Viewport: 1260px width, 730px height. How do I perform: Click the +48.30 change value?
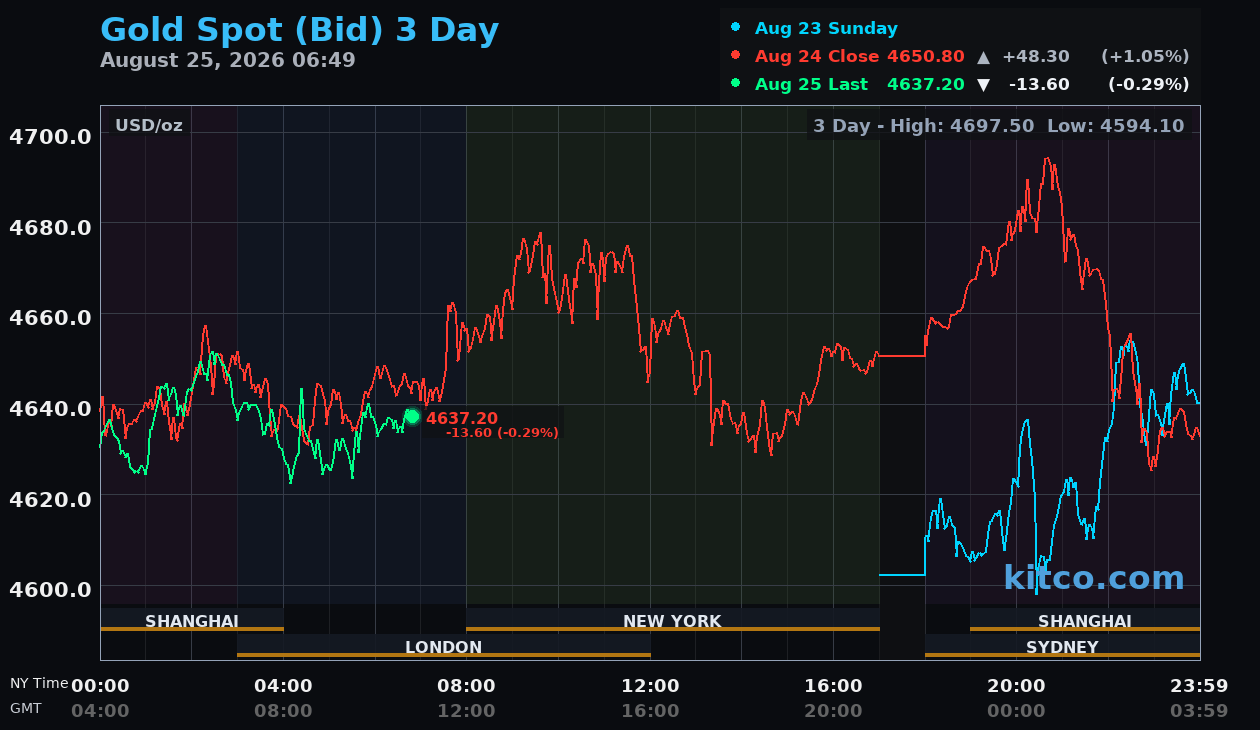pos(1036,56)
